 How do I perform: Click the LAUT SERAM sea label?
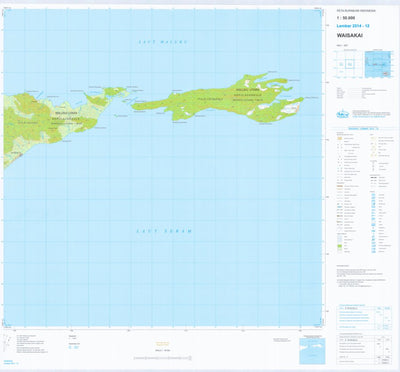click(165, 231)
